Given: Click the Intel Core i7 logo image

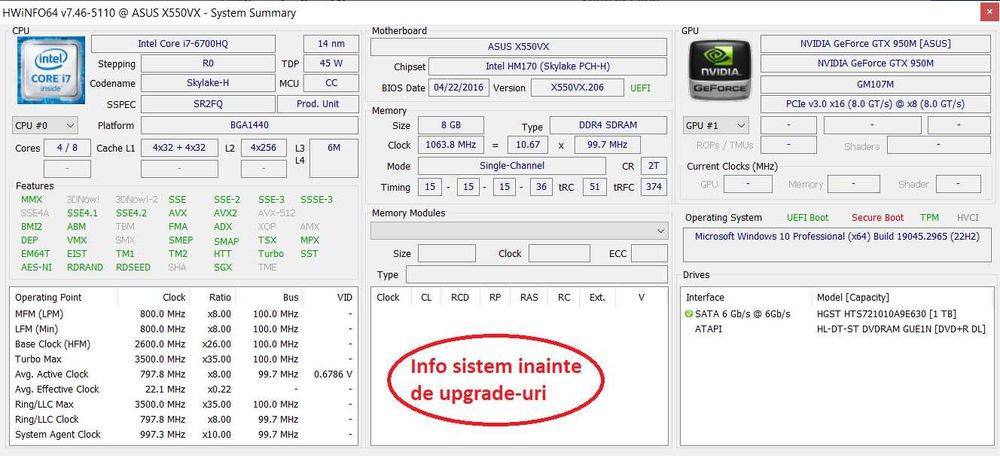Looking at the screenshot, I should coord(51,70).
